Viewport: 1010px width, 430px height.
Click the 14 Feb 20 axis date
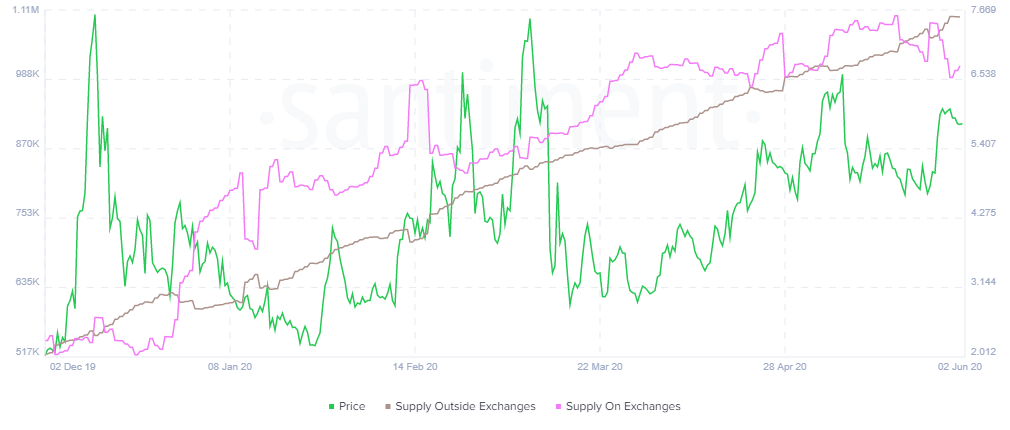(x=415, y=367)
